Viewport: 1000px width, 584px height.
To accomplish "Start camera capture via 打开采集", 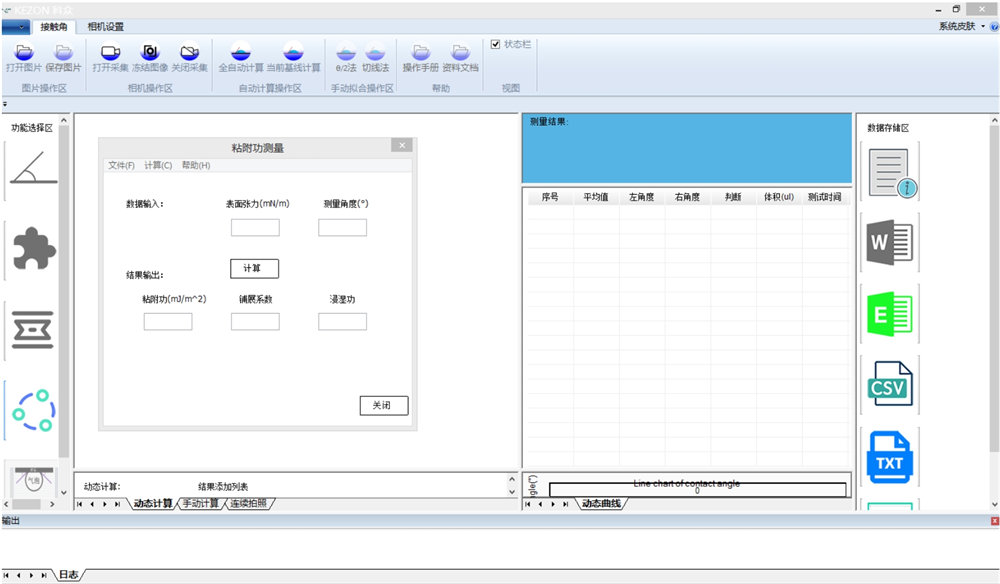I will (x=110, y=58).
